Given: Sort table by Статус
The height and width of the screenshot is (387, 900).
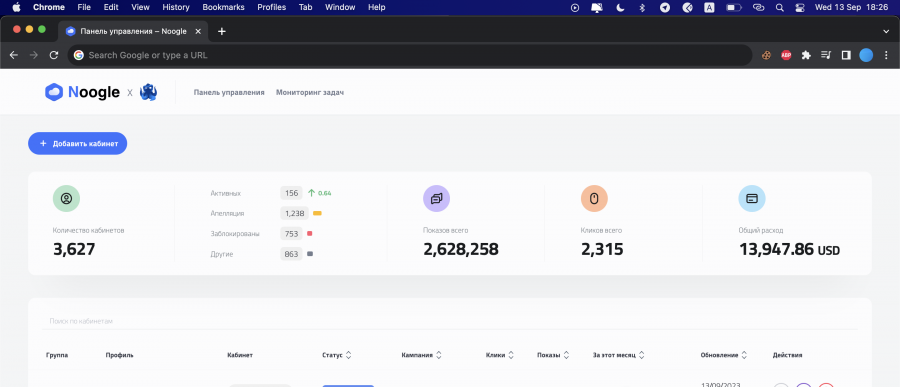Looking at the screenshot, I should 336,355.
